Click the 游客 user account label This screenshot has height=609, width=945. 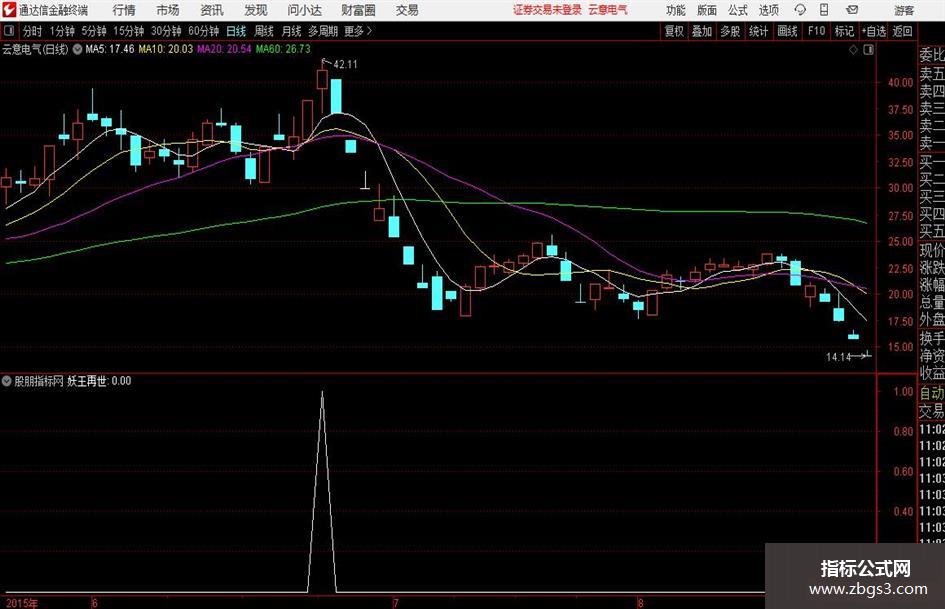(x=904, y=10)
